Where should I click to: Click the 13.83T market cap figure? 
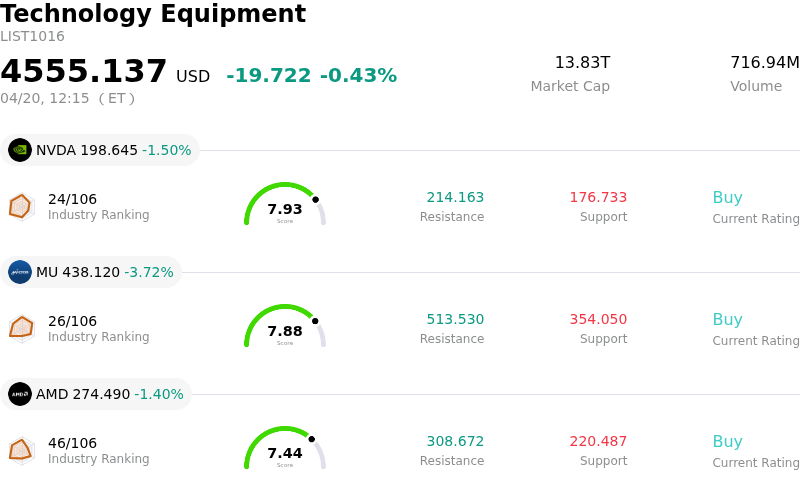tap(582, 63)
